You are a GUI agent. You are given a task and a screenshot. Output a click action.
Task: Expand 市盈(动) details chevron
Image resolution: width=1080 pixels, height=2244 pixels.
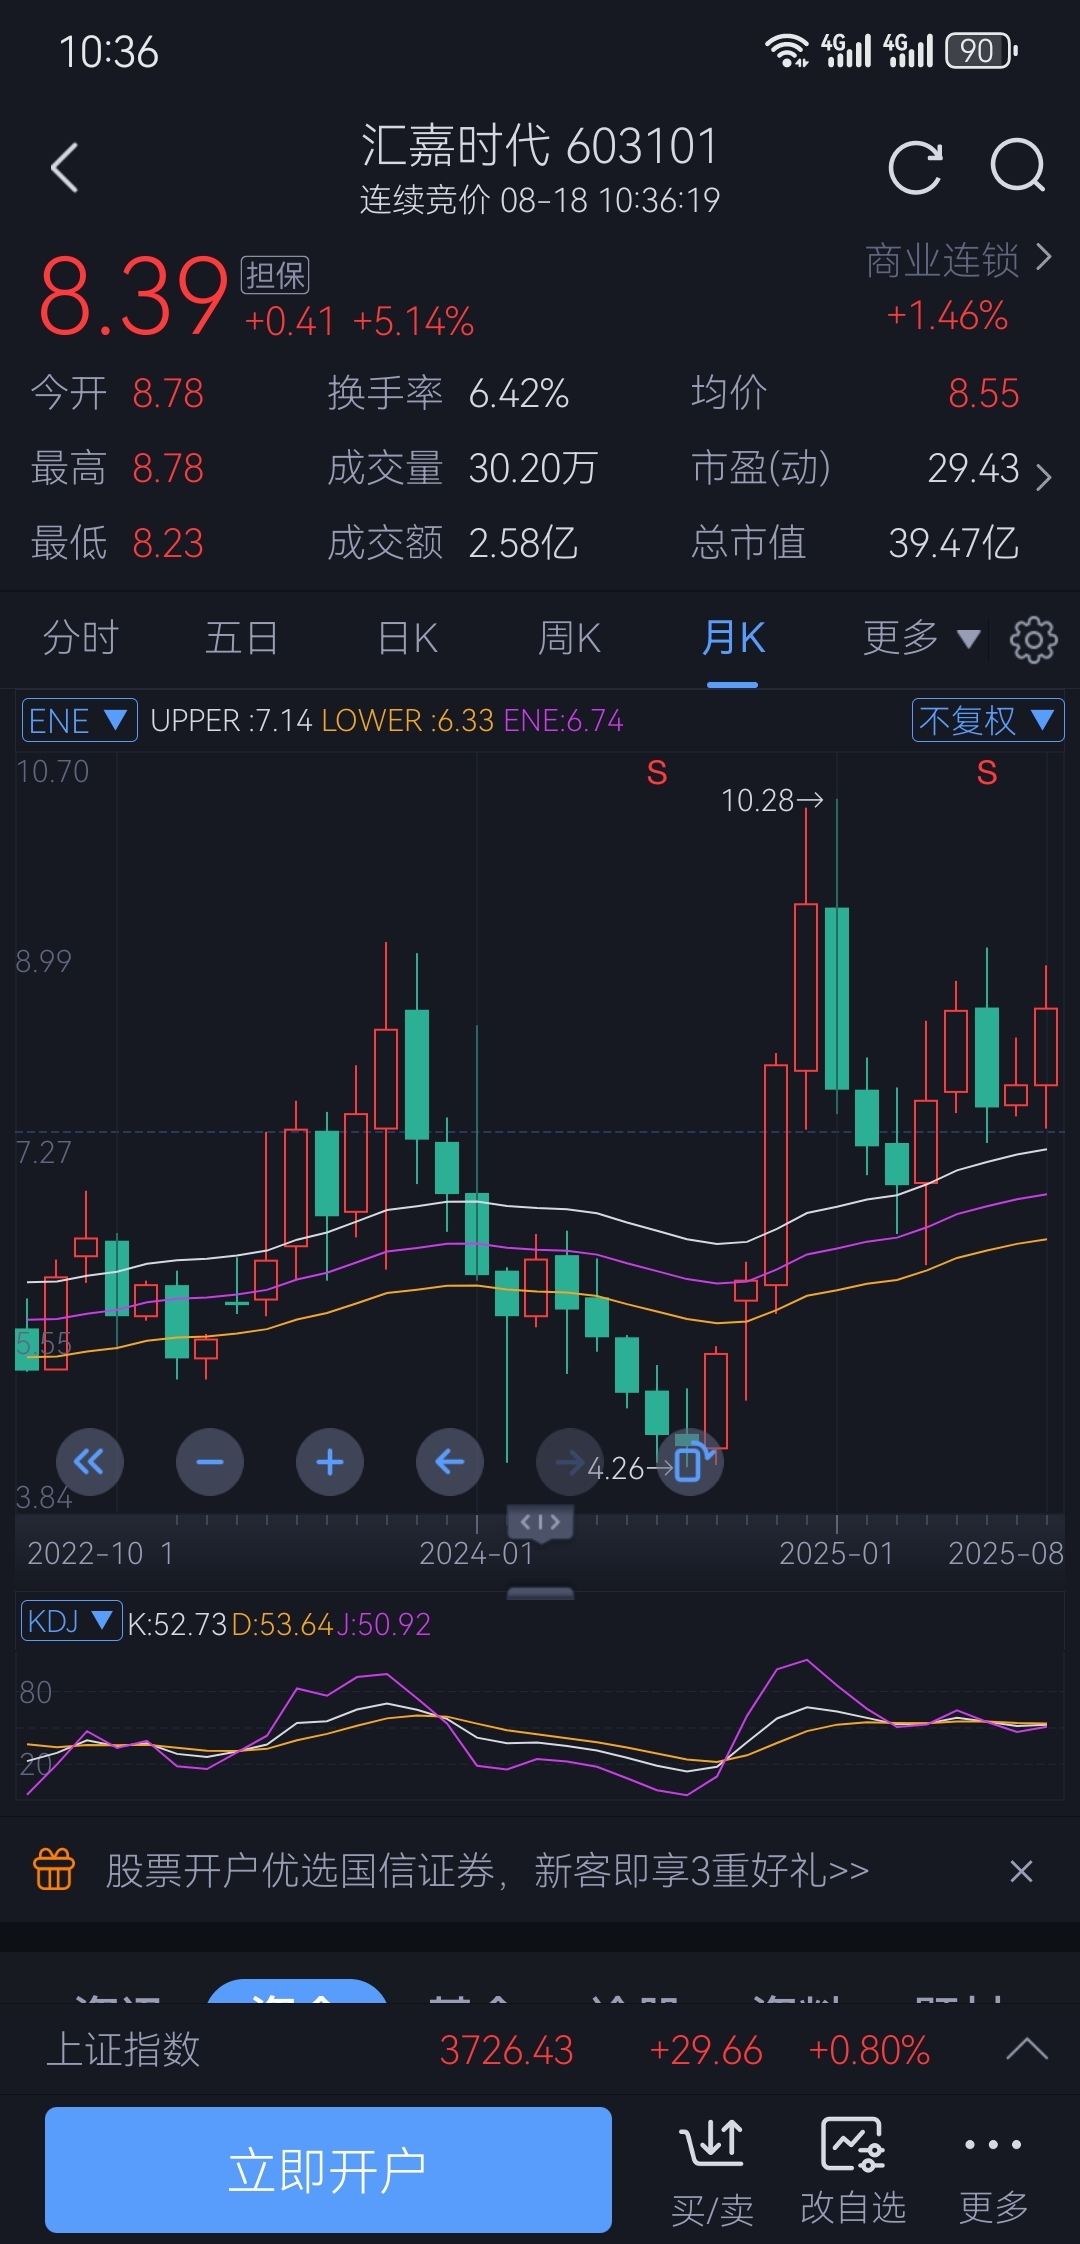coord(1043,477)
